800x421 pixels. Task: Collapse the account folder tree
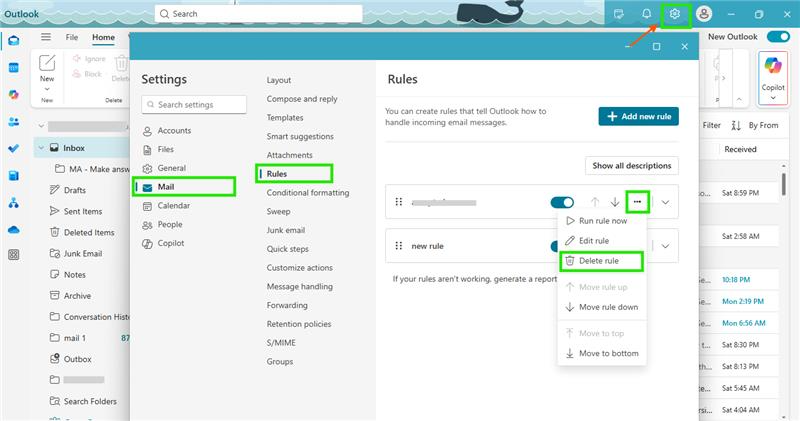41,126
